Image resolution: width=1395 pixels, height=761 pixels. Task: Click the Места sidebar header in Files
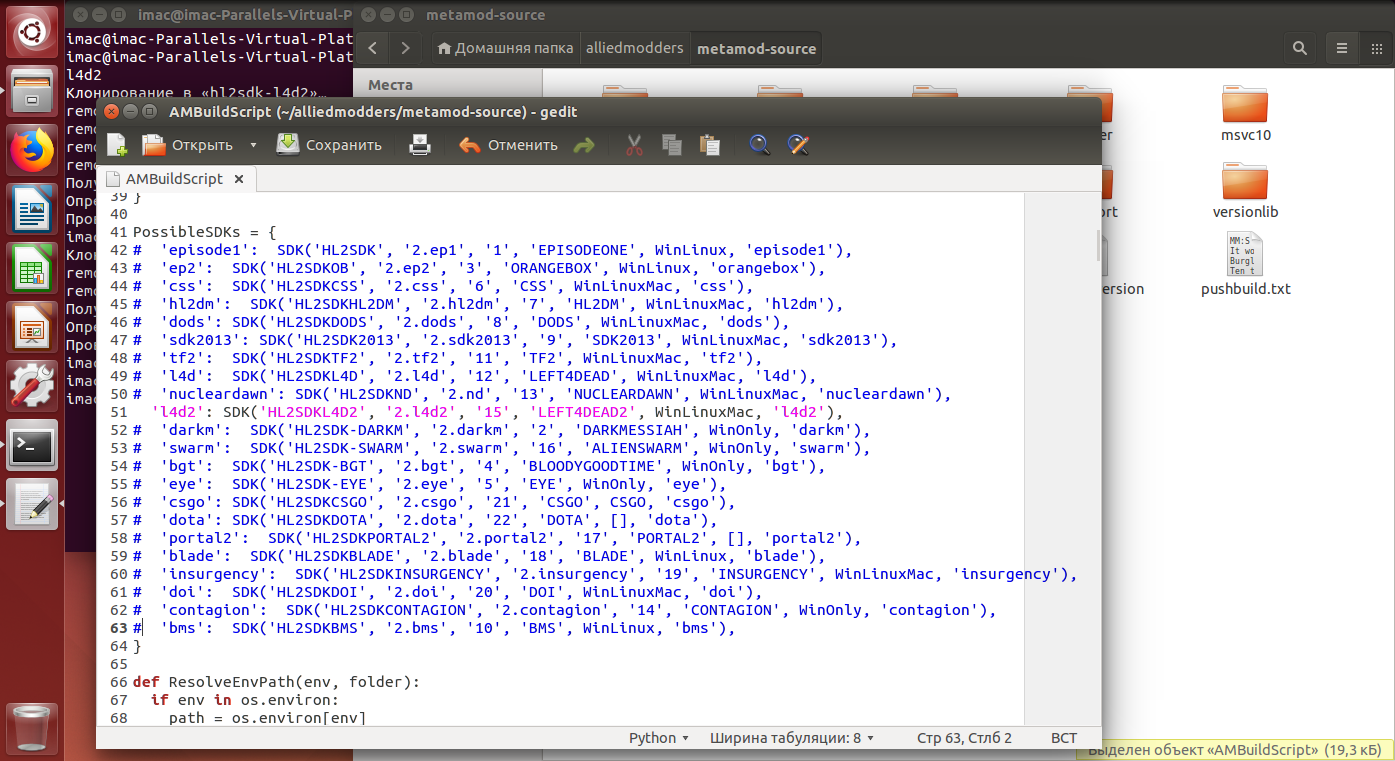click(x=390, y=85)
